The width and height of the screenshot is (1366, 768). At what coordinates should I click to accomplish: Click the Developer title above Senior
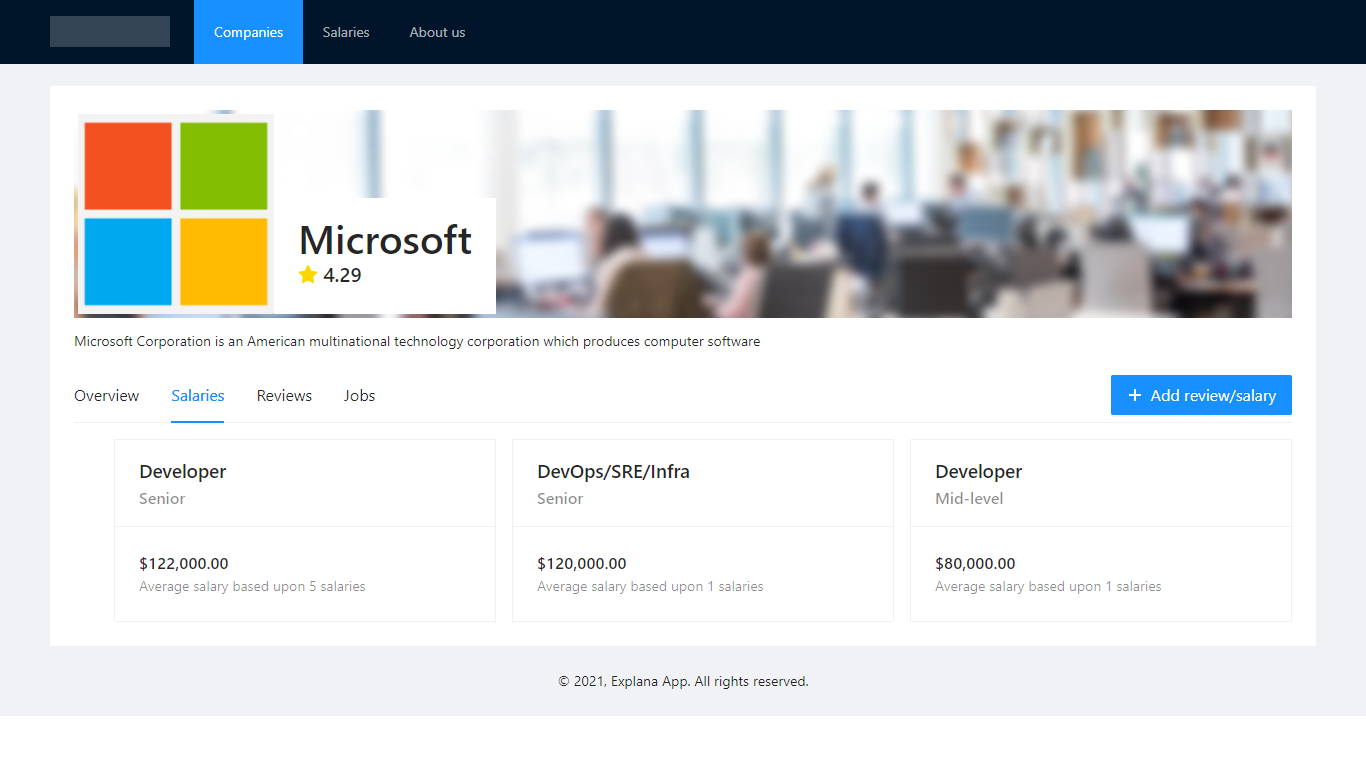(183, 471)
